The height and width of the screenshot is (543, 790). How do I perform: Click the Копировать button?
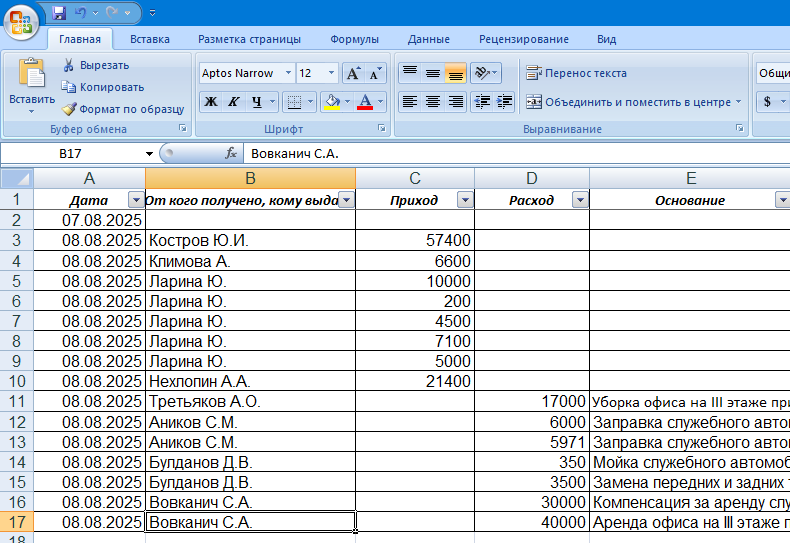tap(102, 87)
